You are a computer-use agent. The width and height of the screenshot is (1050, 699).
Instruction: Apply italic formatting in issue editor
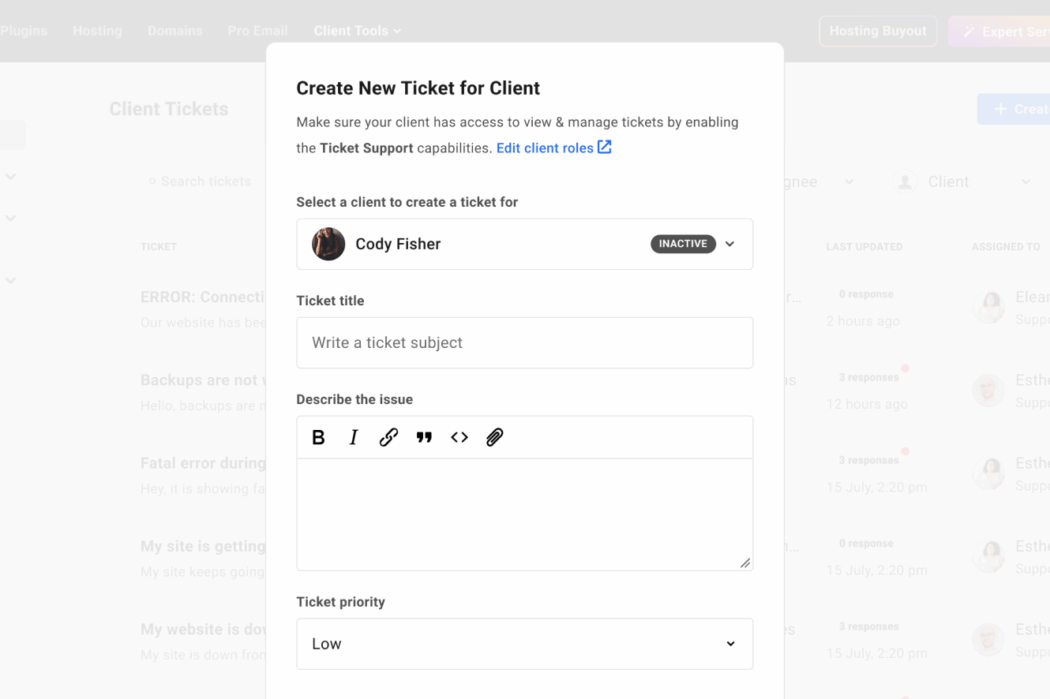click(353, 437)
